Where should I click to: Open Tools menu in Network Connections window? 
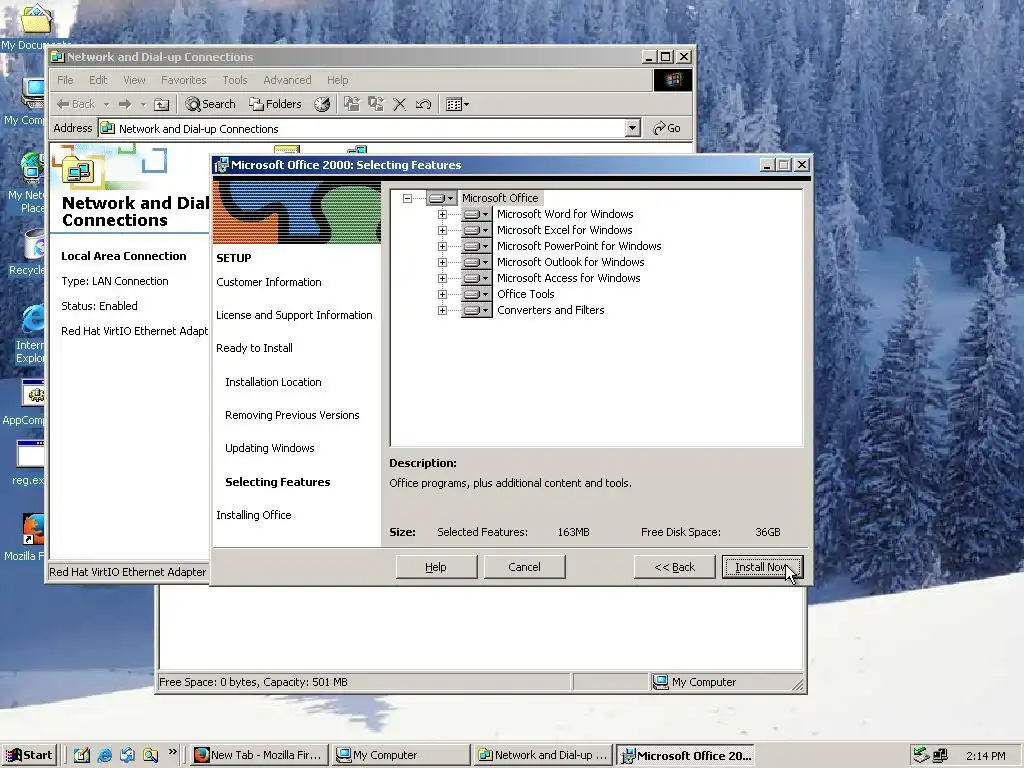pyautogui.click(x=234, y=80)
